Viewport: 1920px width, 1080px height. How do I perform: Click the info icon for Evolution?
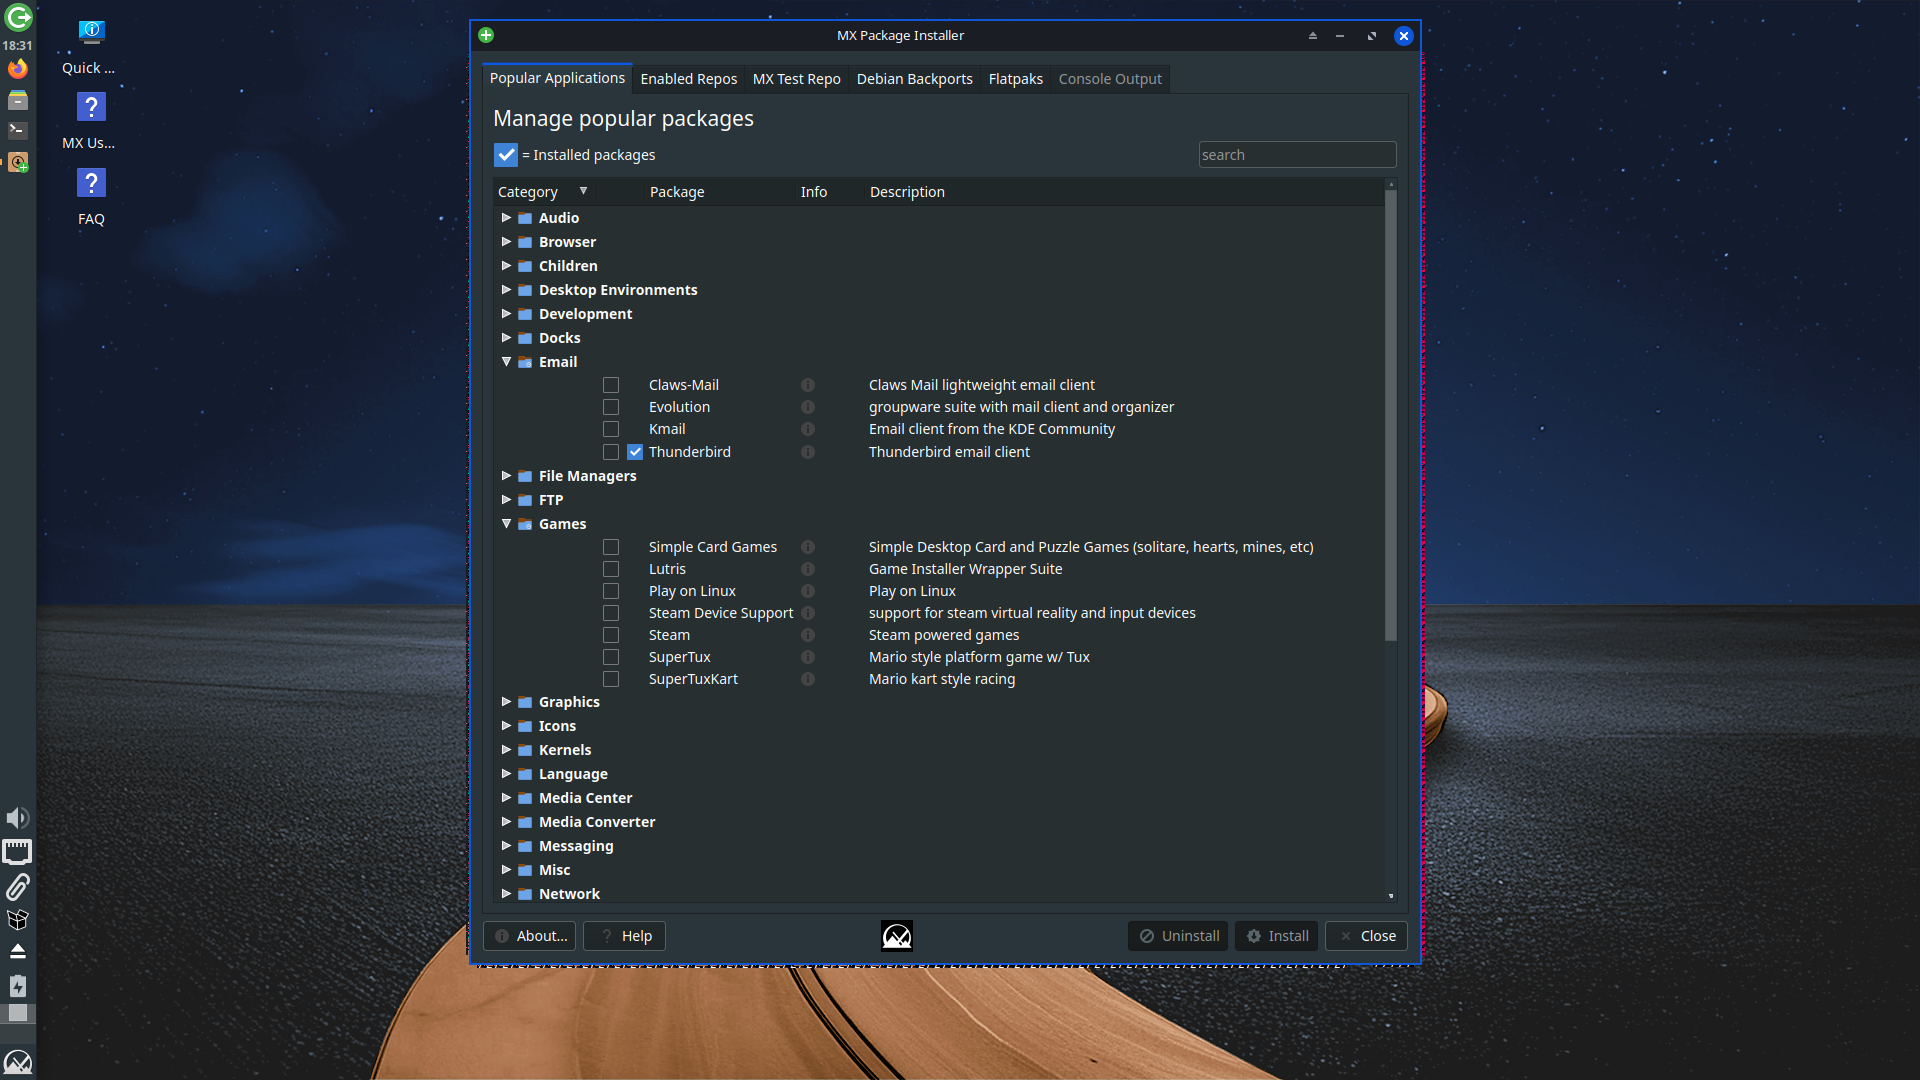tap(808, 407)
